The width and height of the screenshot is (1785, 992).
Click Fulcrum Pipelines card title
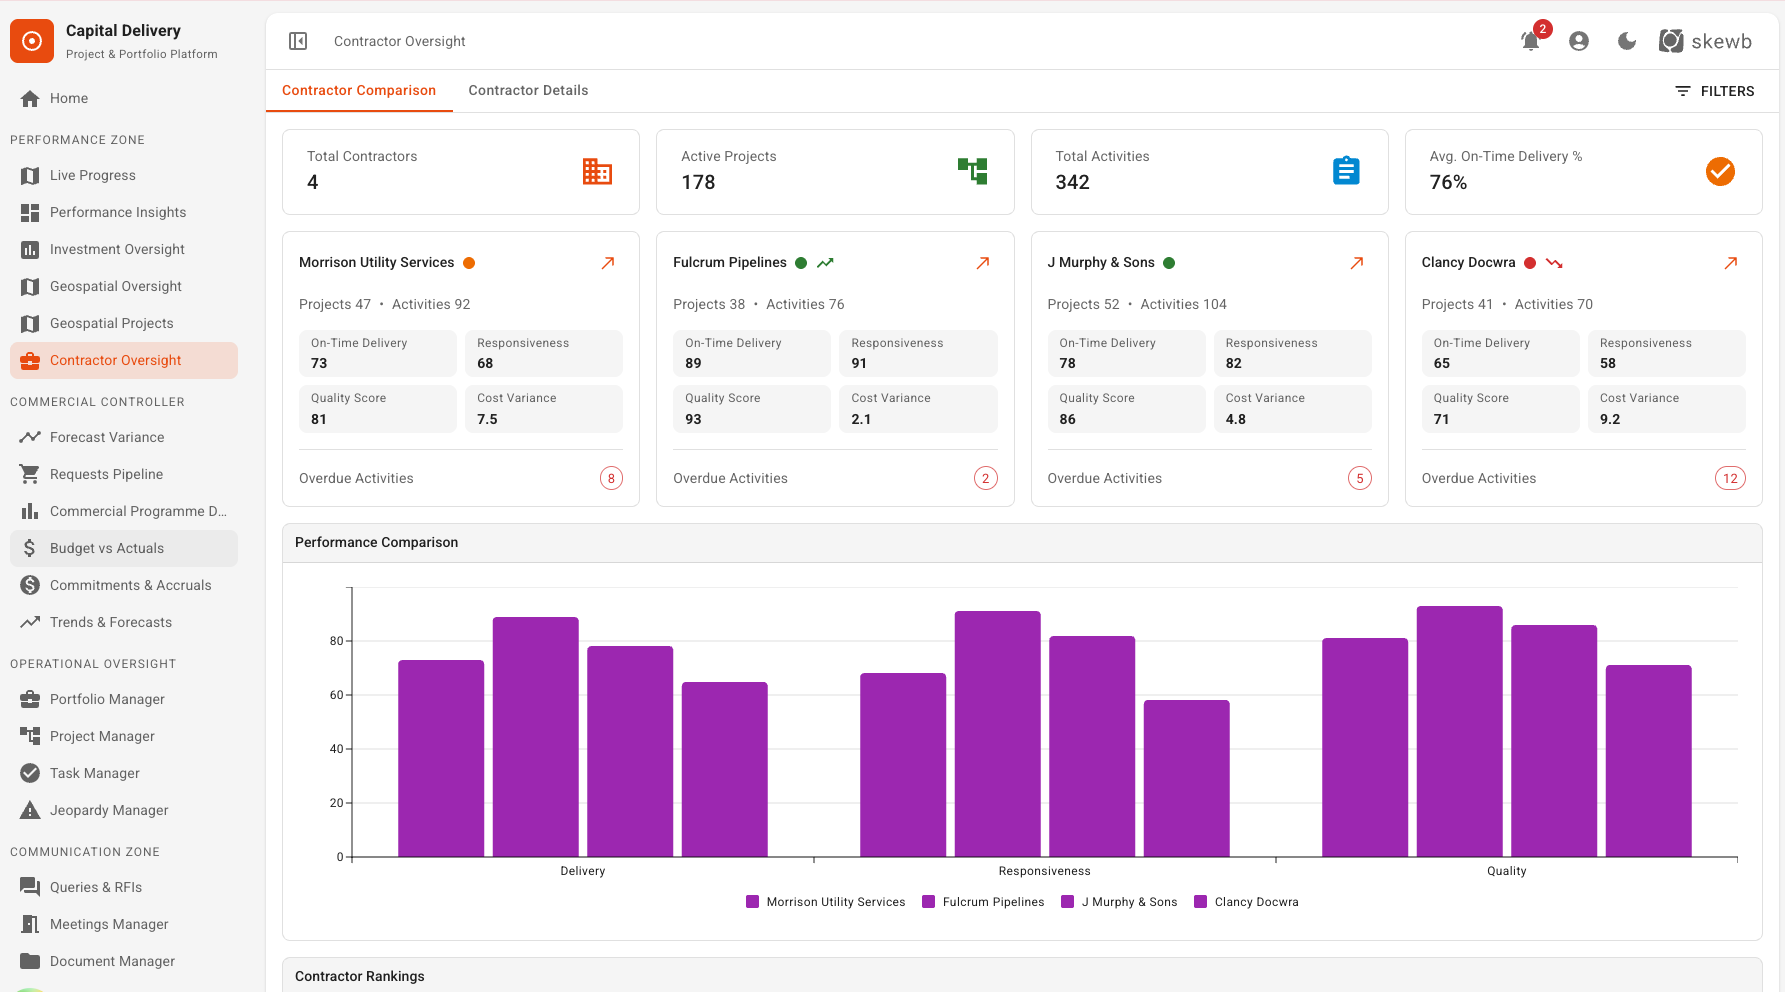[730, 262]
